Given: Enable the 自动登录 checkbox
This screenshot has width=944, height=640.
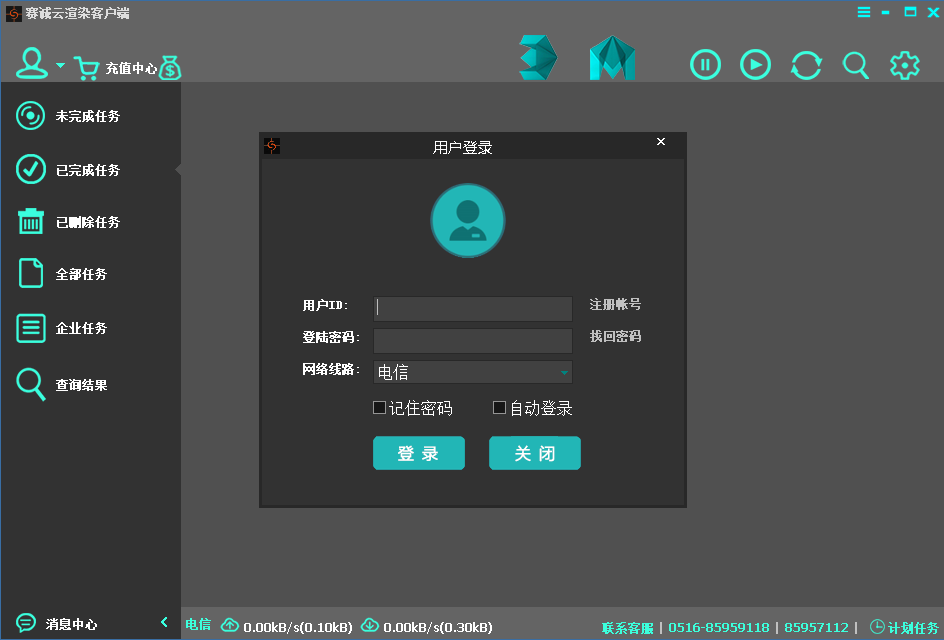Looking at the screenshot, I should coord(500,408).
